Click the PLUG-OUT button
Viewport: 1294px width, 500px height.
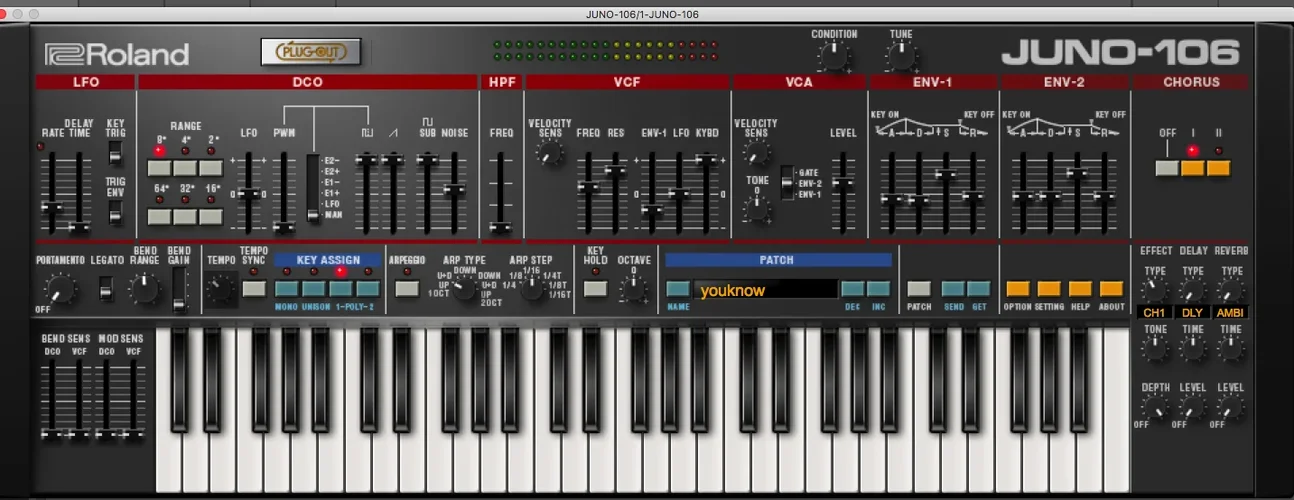click(310, 51)
